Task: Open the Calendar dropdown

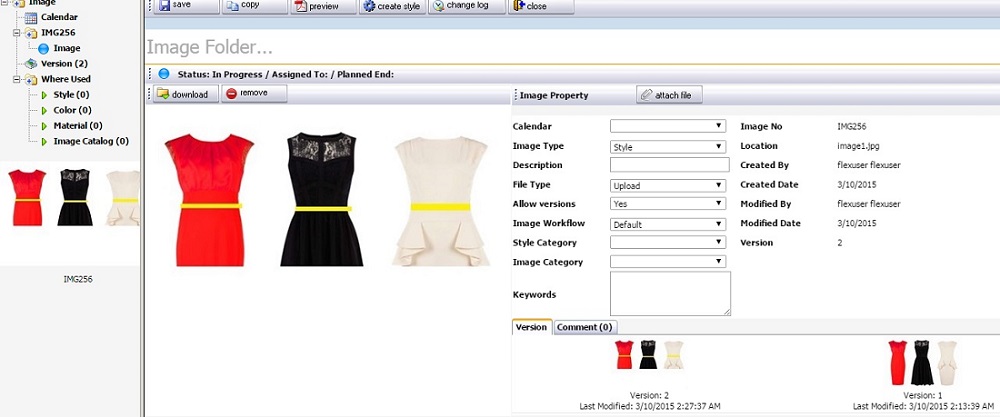Action: coord(668,126)
